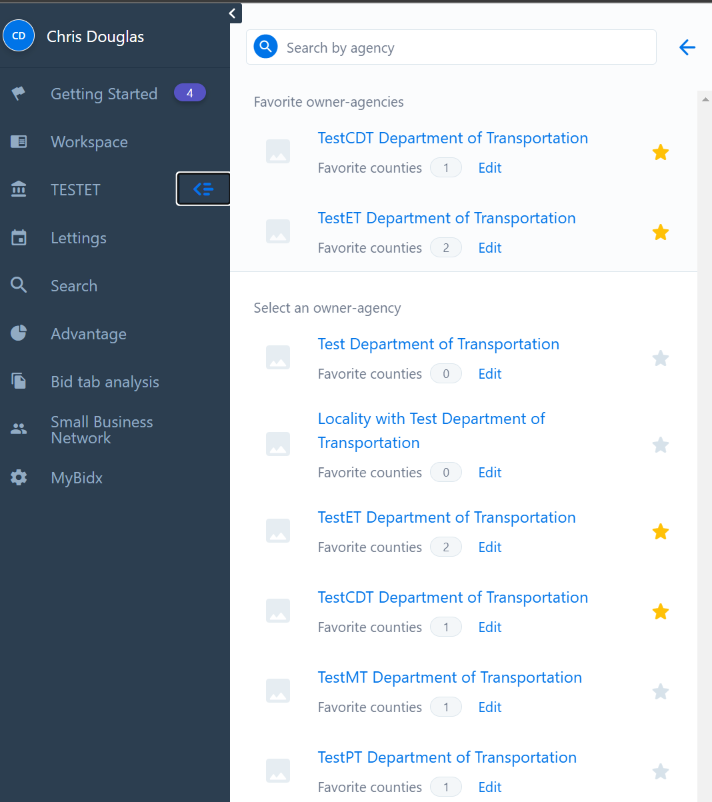Click the Advantage pie chart icon
Screen dimensions: 712x802
click(19, 334)
